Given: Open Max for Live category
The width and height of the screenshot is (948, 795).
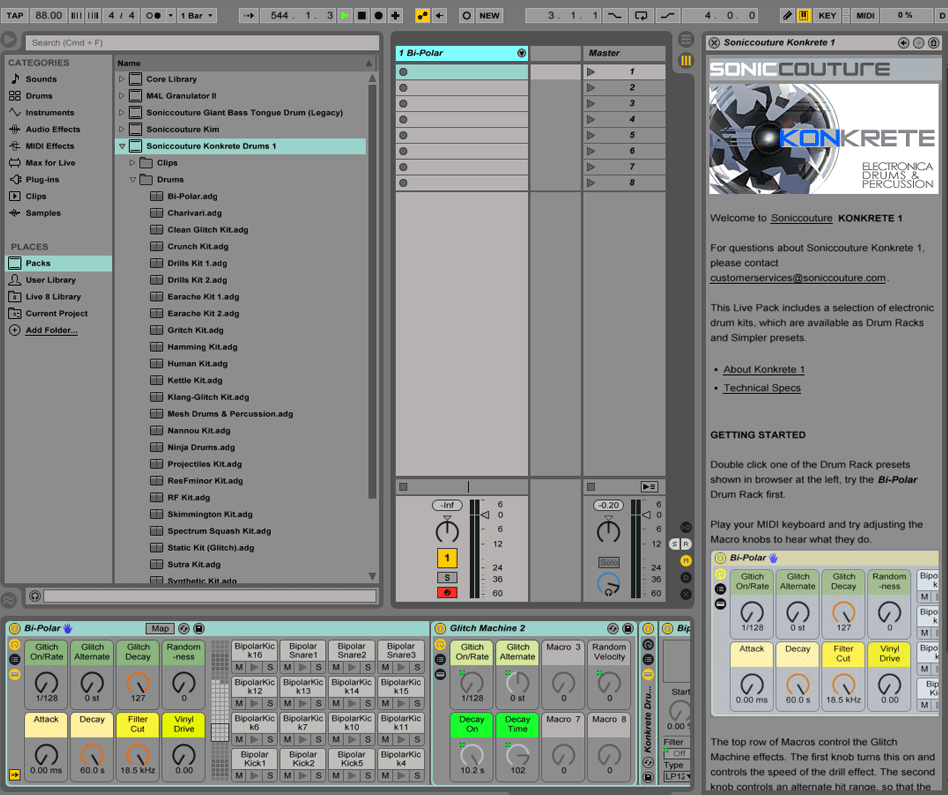Looking at the screenshot, I should (x=50, y=163).
